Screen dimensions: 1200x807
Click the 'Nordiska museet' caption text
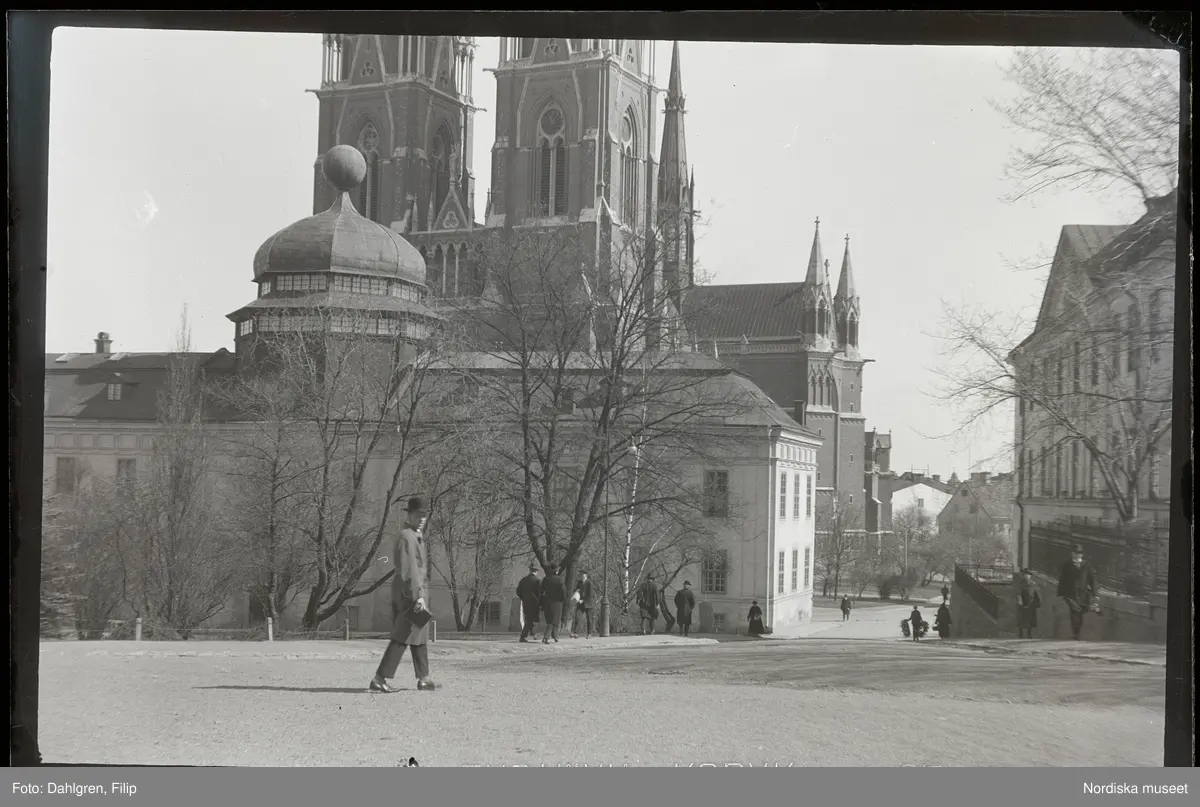tap(1135, 788)
